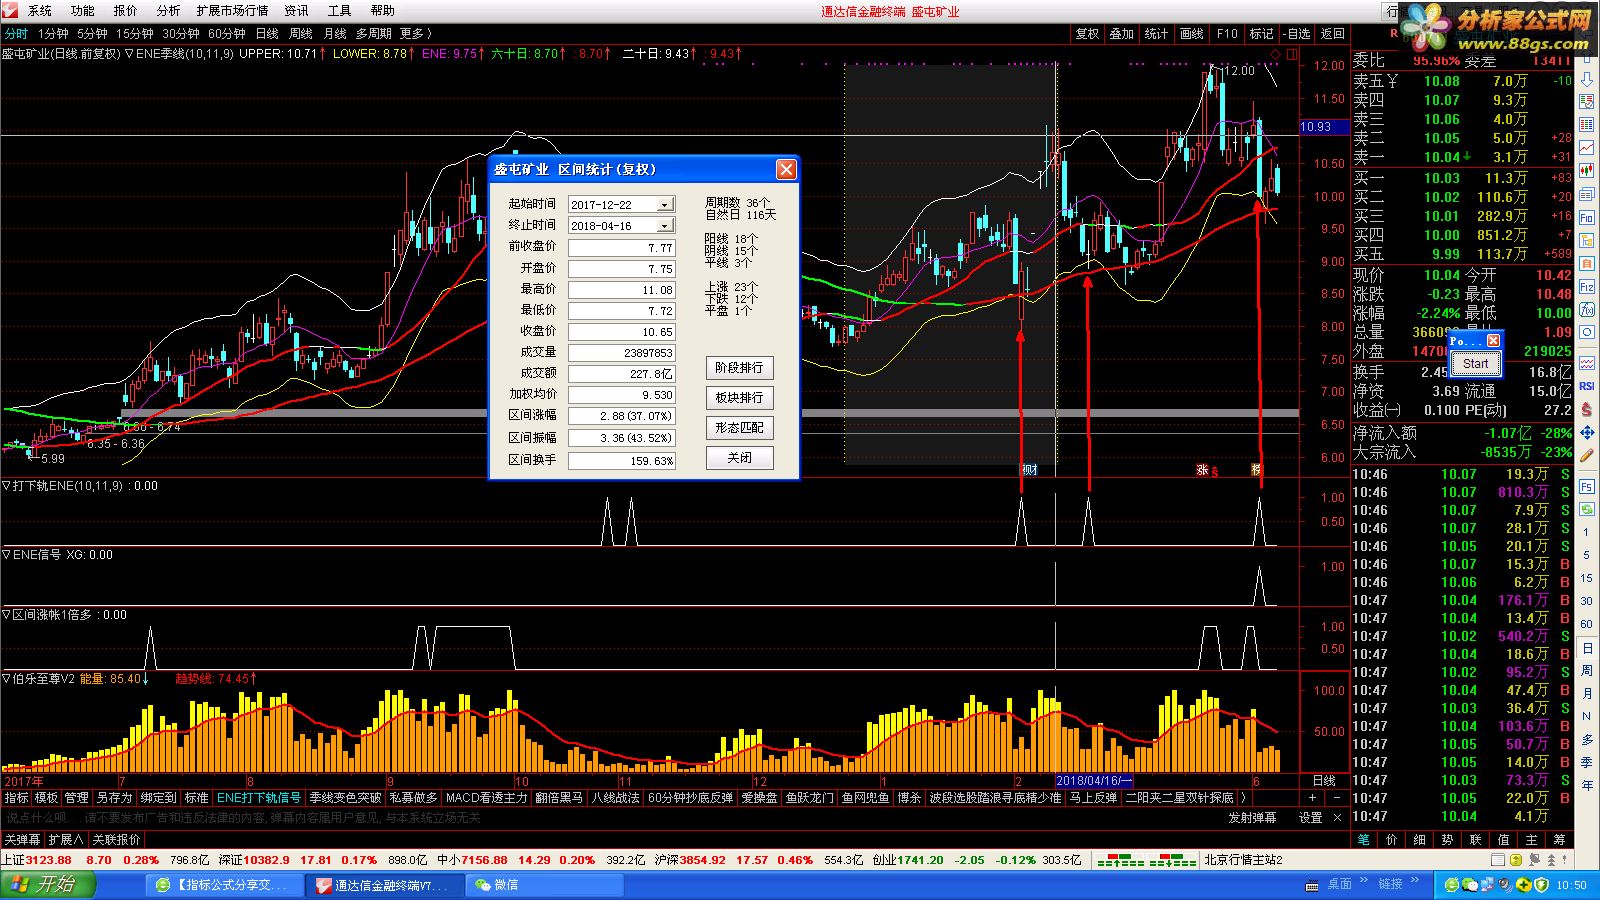This screenshot has height=900, width=1600.
Task: Select the 筹 chip distribution tab
Action: pyautogui.click(x=1560, y=840)
